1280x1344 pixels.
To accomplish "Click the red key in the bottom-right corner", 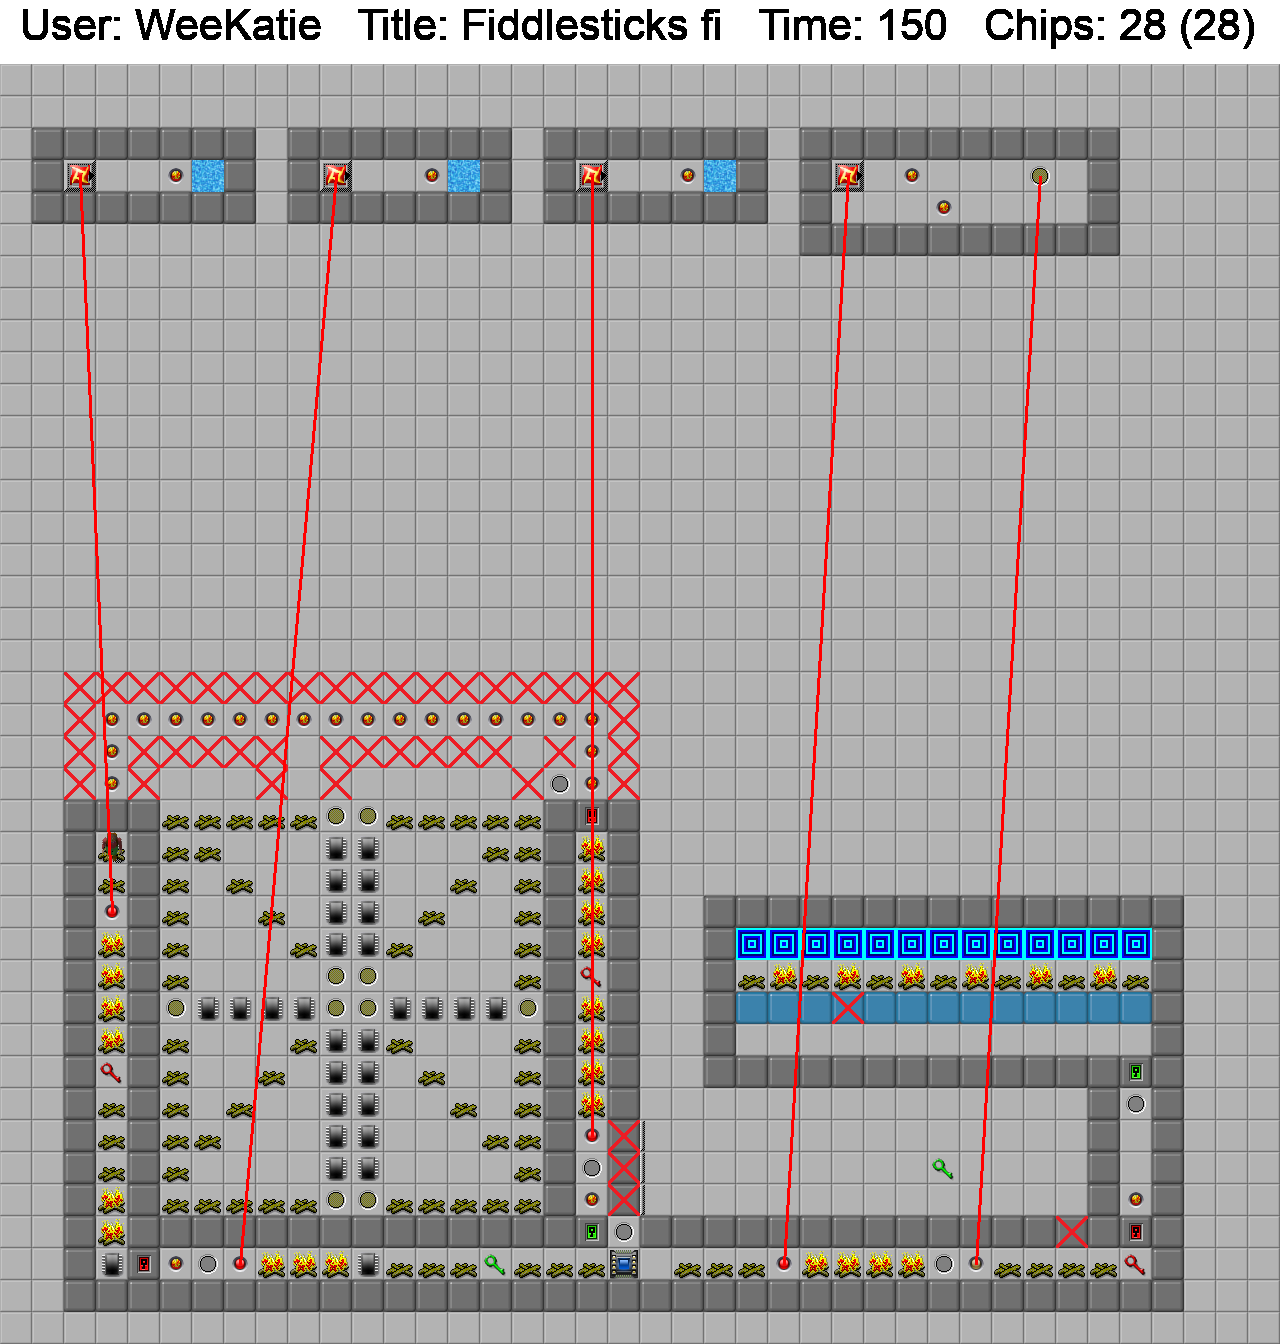I will coord(1135,1265).
